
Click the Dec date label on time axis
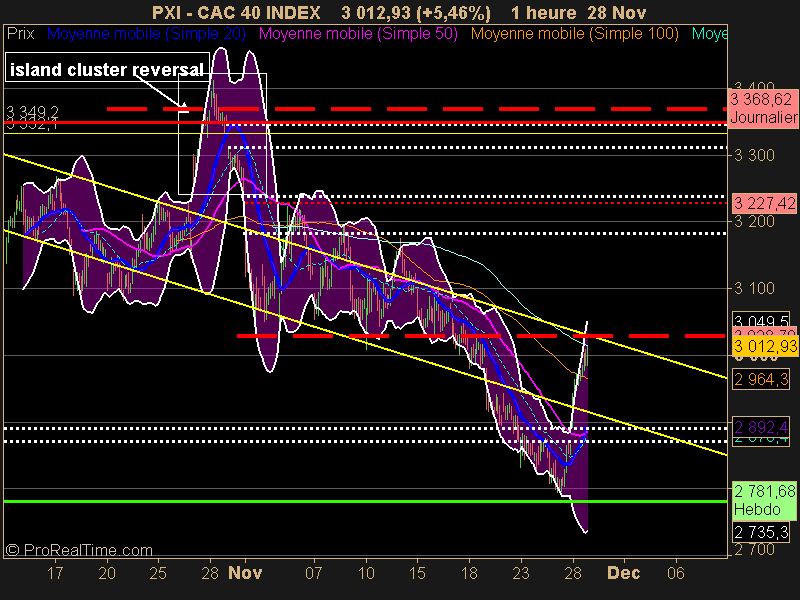click(623, 573)
